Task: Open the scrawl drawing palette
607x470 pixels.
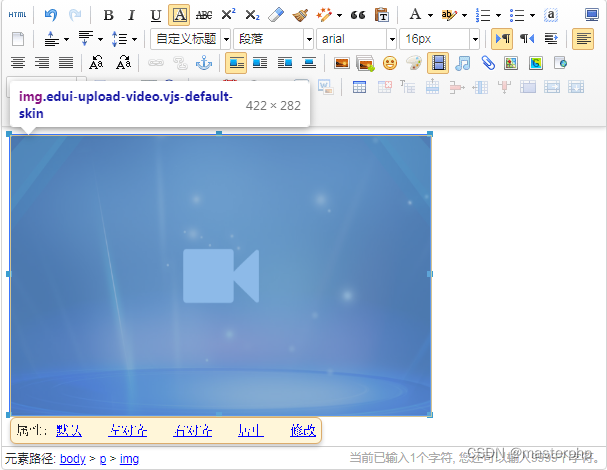Action: (414, 63)
